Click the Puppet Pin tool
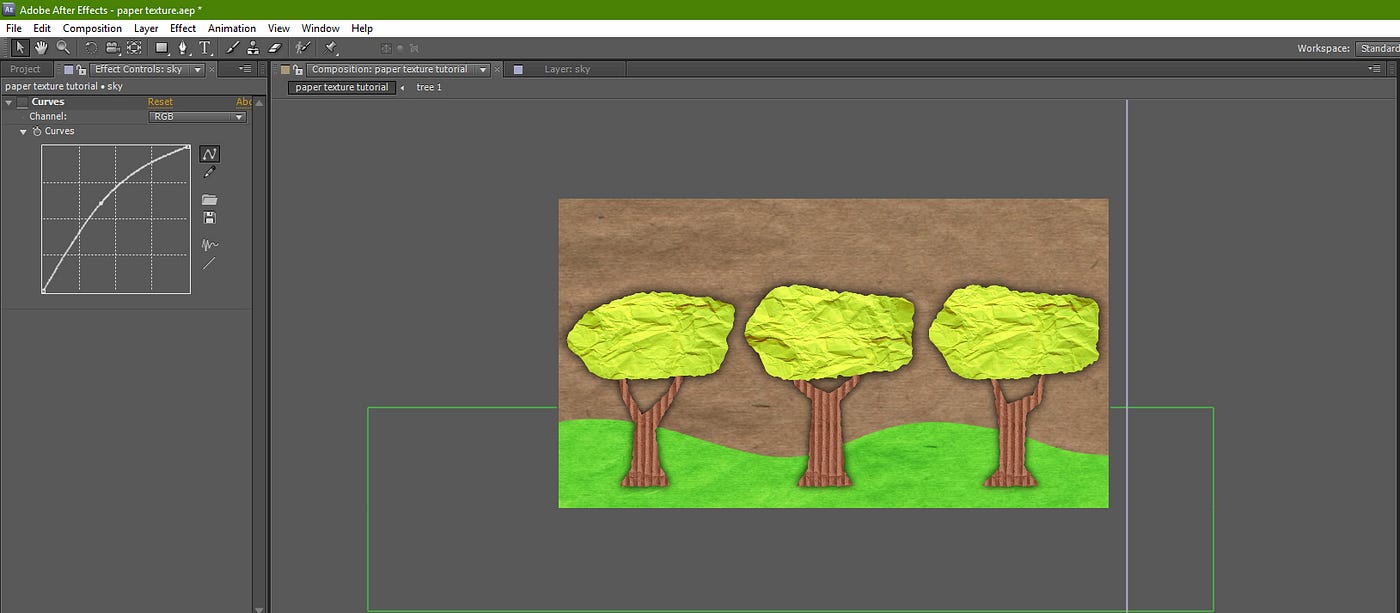 click(331, 48)
